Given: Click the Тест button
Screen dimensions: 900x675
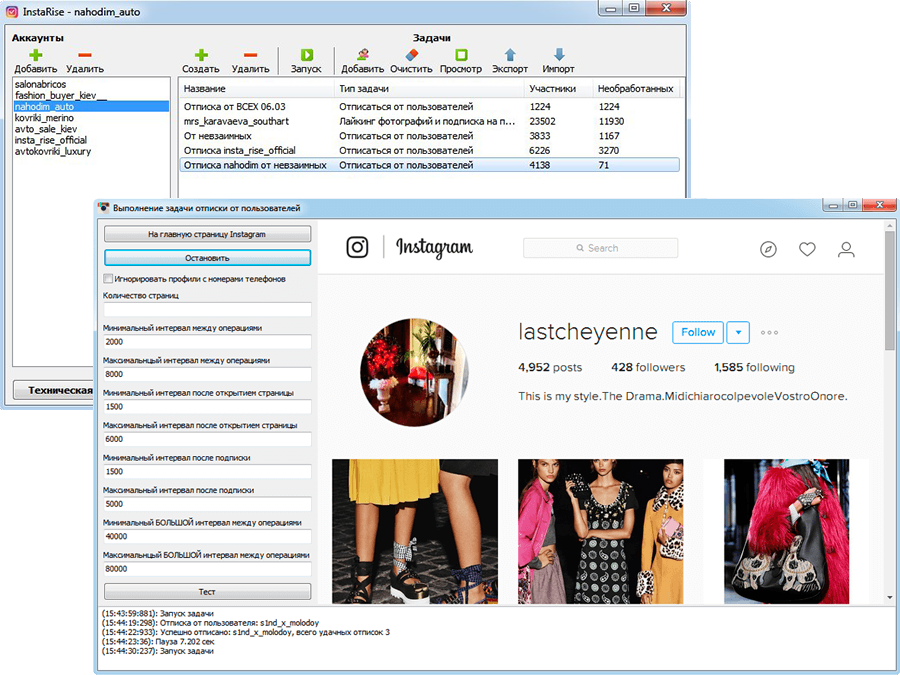Looking at the screenshot, I should pos(207,591).
